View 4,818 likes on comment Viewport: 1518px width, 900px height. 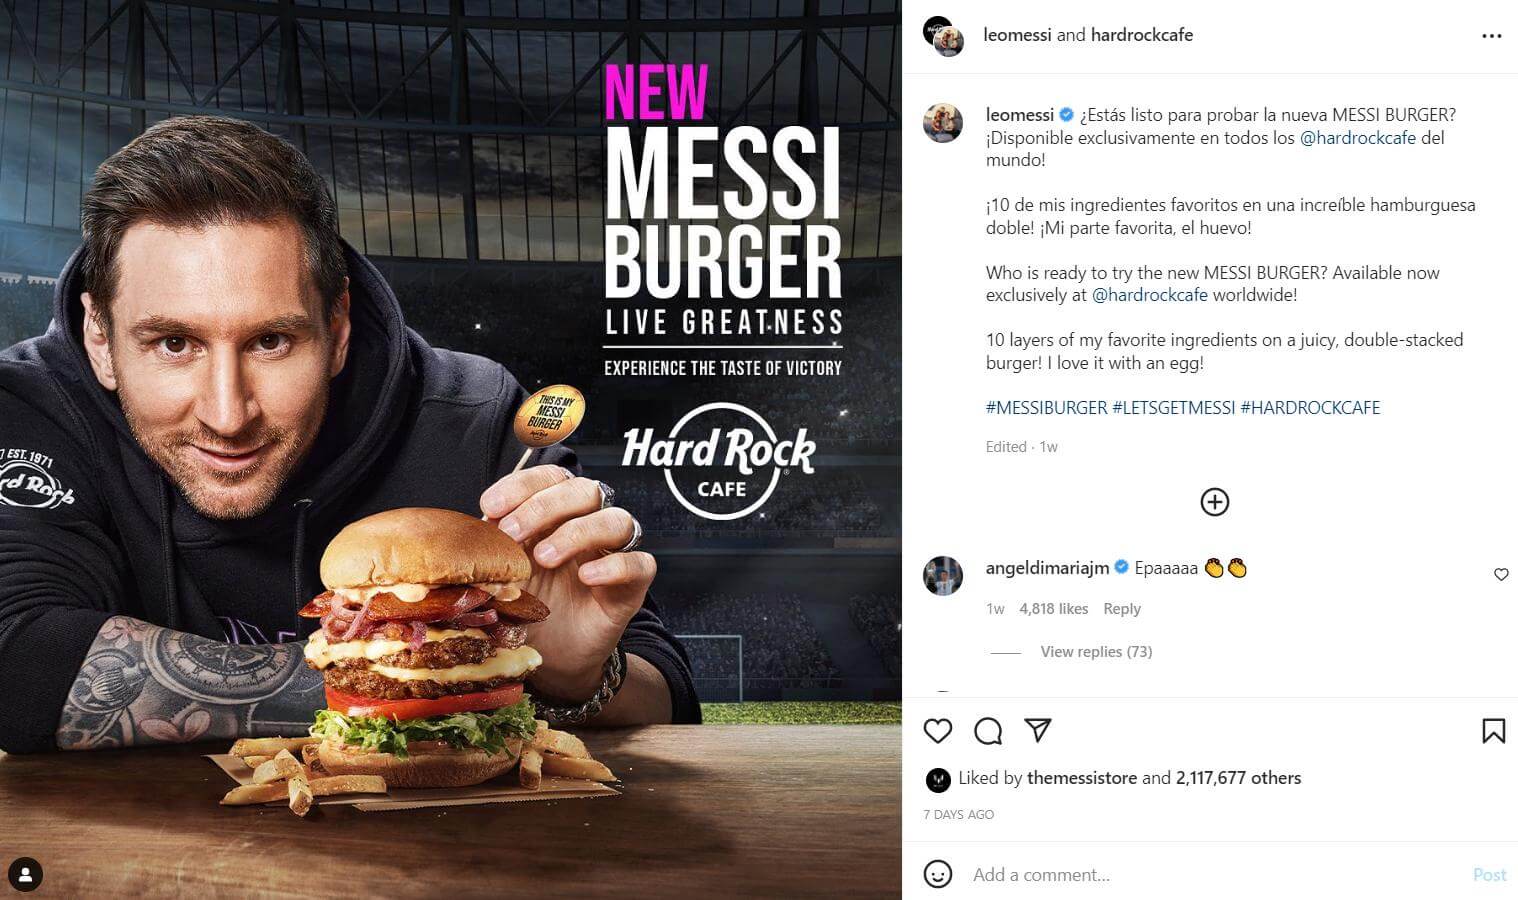pyautogui.click(x=1053, y=609)
